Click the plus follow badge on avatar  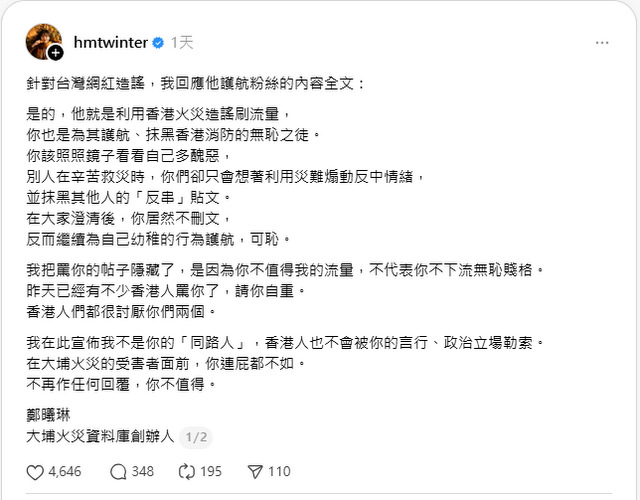[56, 53]
